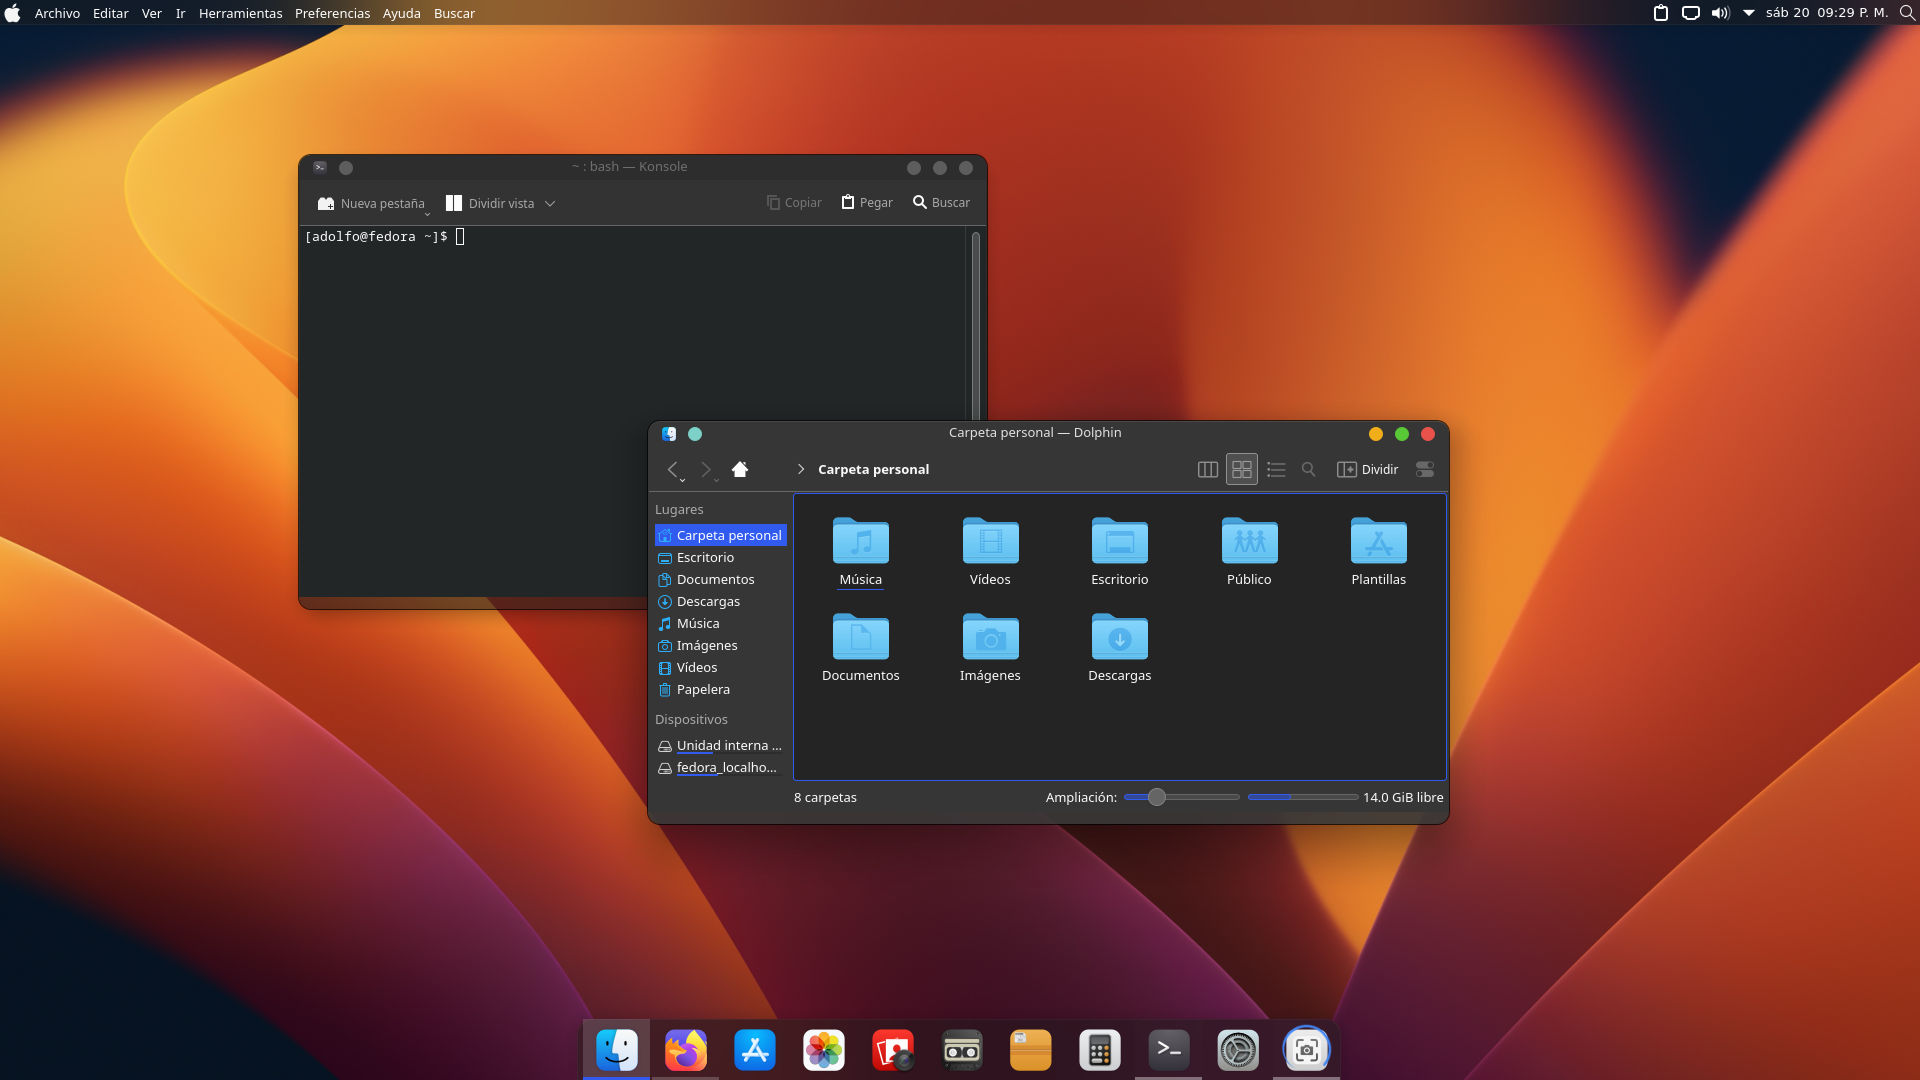This screenshot has width=1920, height=1080.
Task: Click Copiar in Konsole toolbar
Action: [x=794, y=203]
